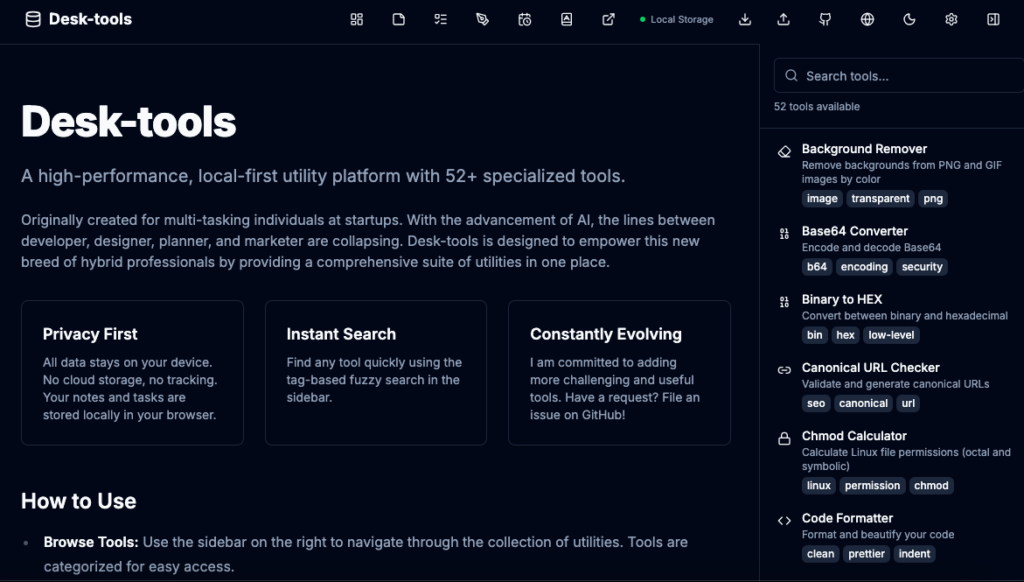Click the download import icon

click(x=744, y=19)
